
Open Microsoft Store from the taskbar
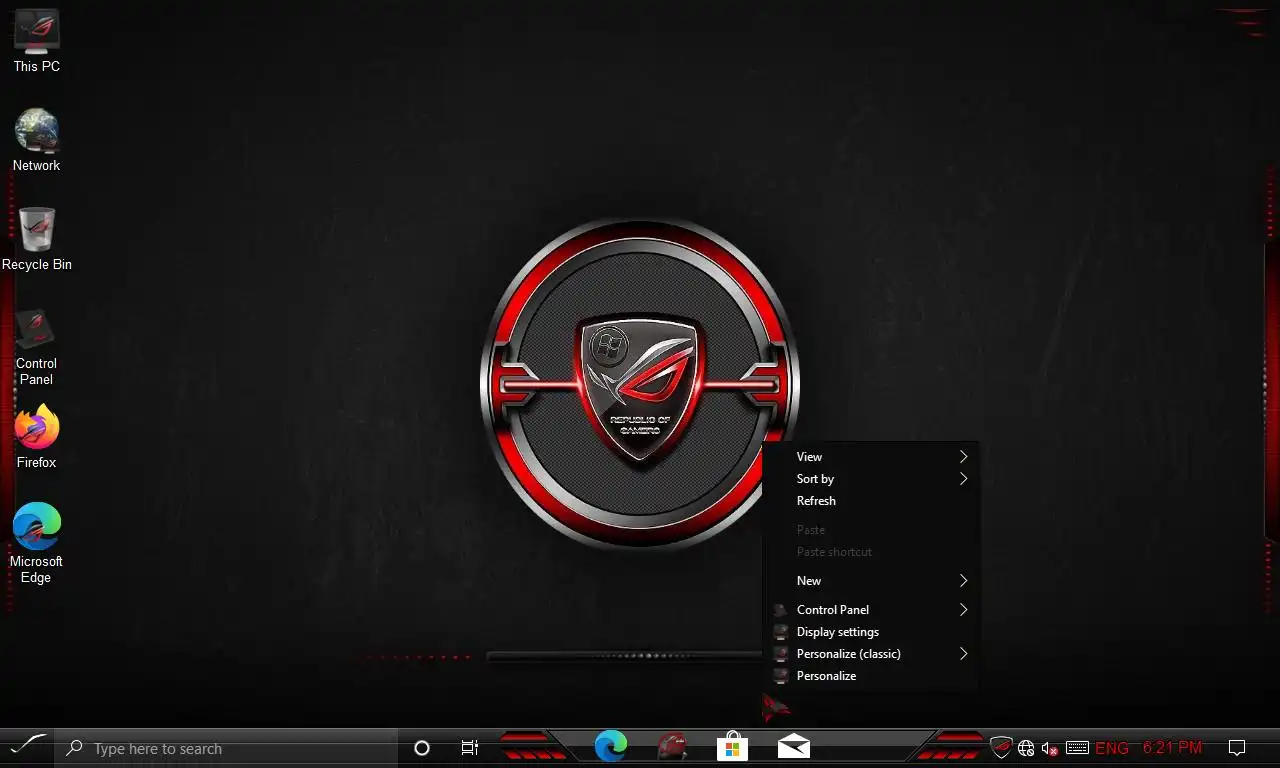732,746
